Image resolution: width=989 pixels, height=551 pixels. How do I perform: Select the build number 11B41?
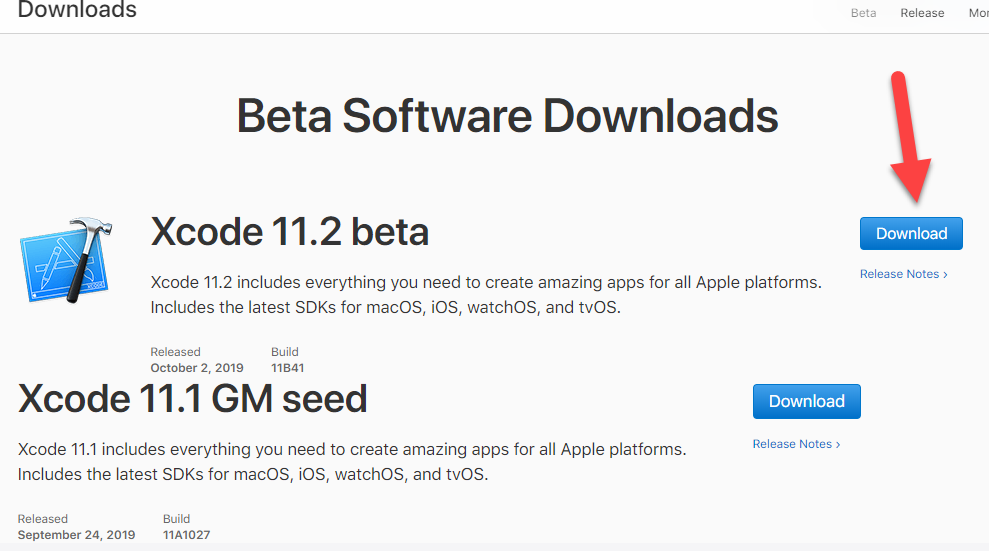point(288,368)
